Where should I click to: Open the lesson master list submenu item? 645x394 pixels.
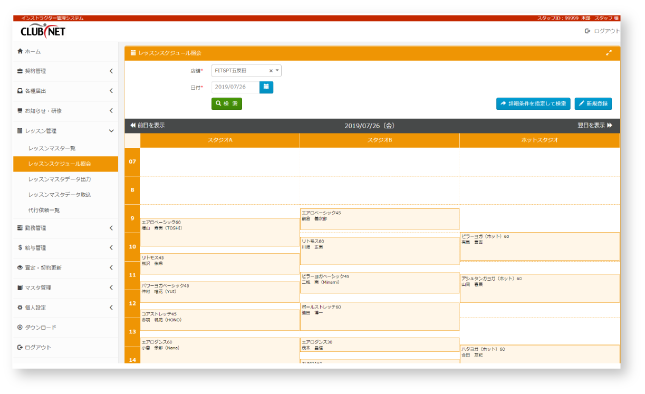tap(52, 148)
